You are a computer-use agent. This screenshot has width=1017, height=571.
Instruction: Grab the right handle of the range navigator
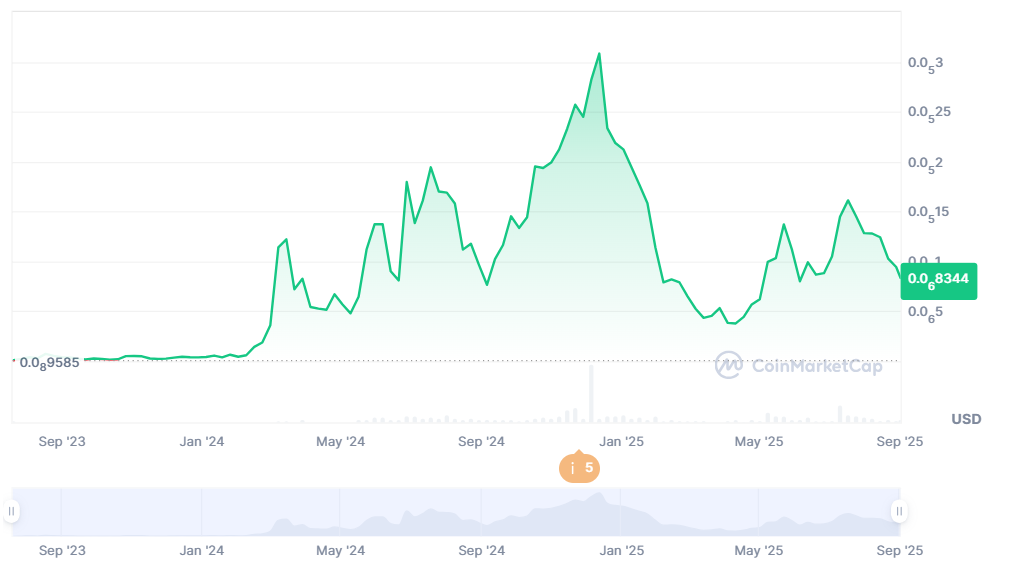899,512
